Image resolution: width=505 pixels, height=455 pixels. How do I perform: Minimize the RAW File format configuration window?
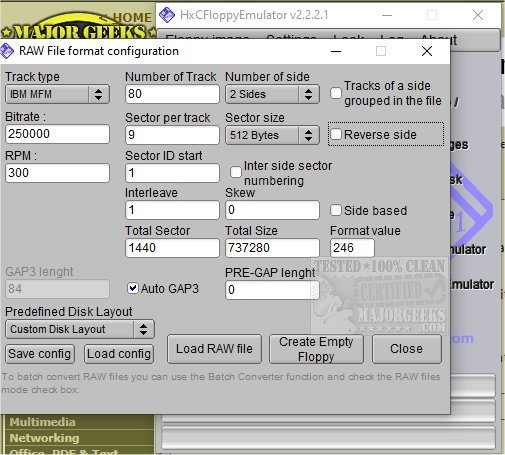[x=336, y=51]
